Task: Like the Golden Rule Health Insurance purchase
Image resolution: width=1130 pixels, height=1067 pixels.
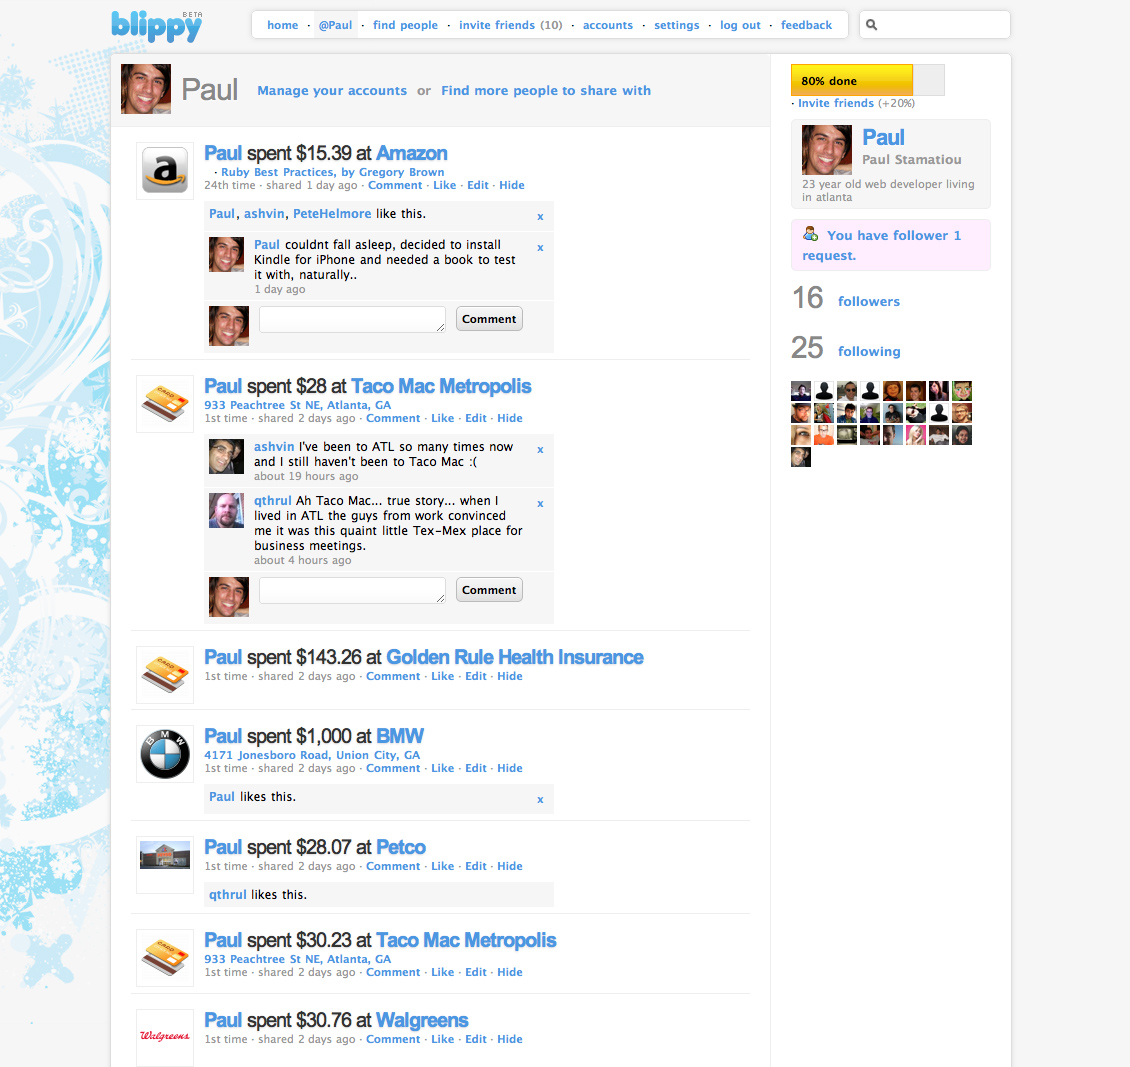Action: pyautogui.click(x=442, y=676)
